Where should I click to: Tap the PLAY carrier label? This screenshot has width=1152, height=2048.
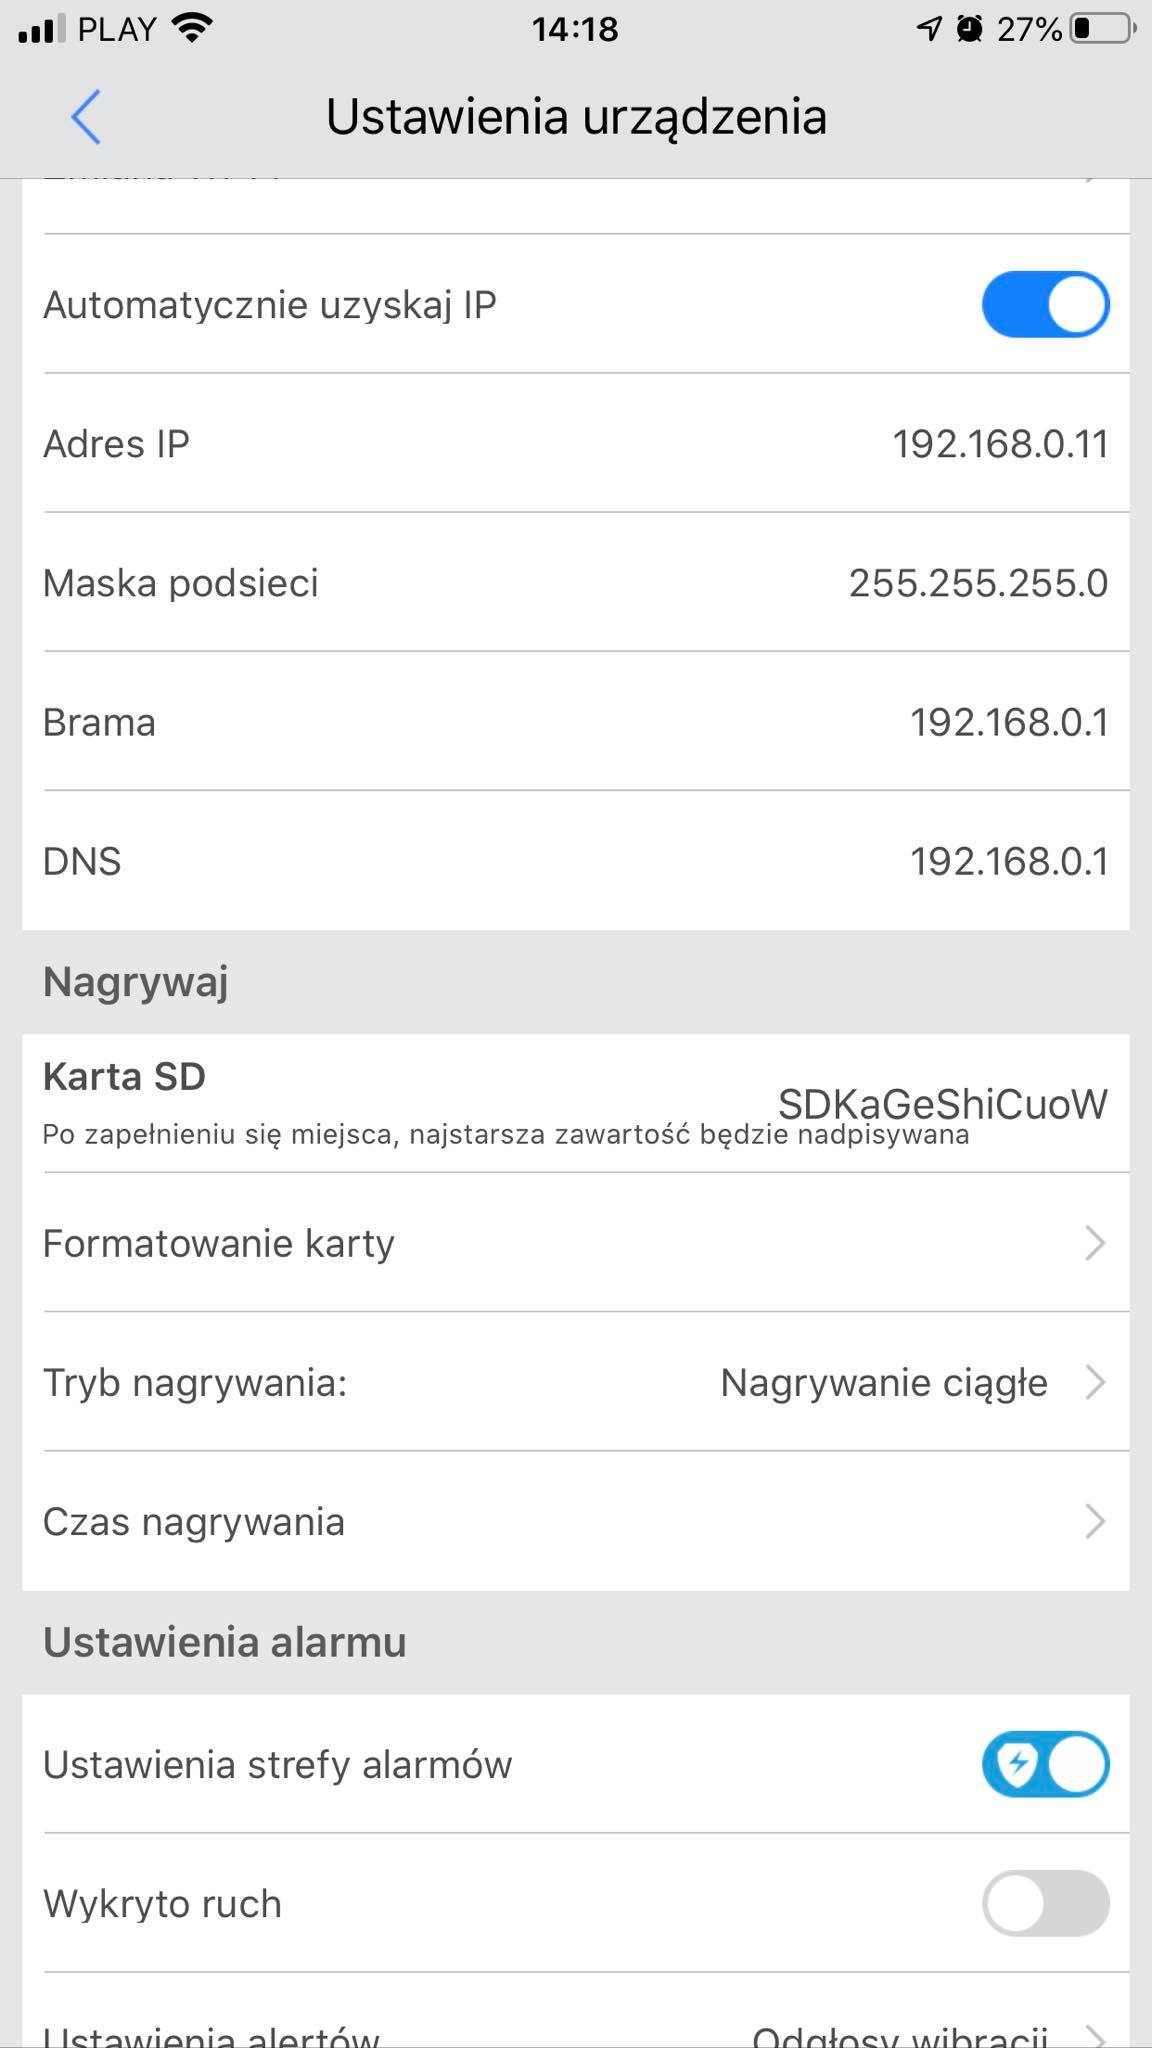(x=113, y=27)
